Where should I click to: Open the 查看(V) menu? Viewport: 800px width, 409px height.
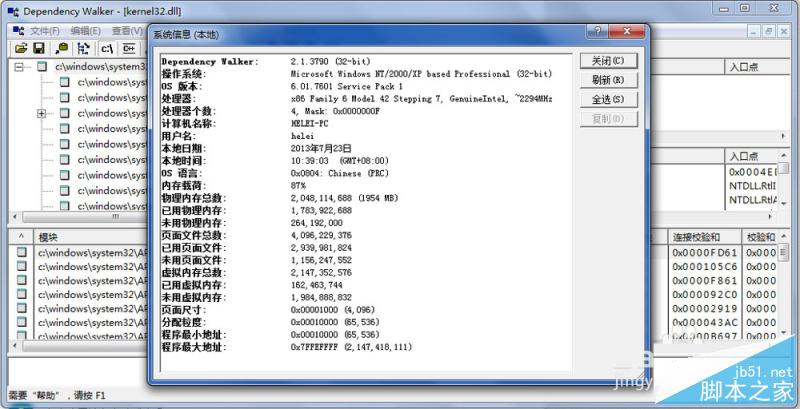point(127,31)
